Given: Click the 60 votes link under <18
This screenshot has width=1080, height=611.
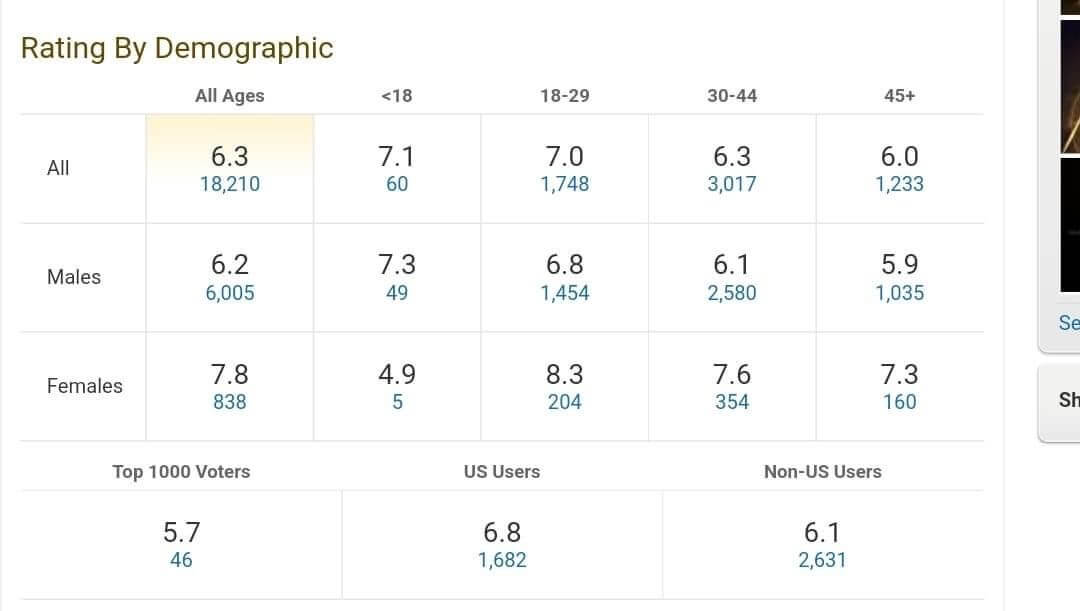Looking at the screenshot, I should tap(397, 184).
